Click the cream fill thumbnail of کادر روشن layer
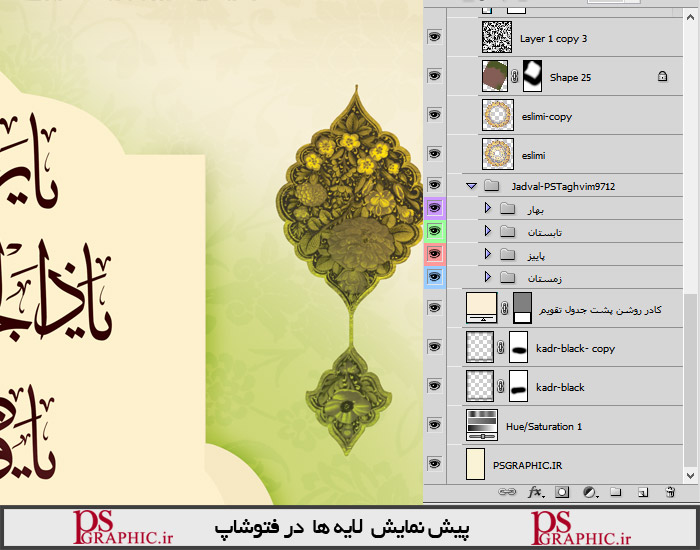The image size is (700, 550). (483, 309)
